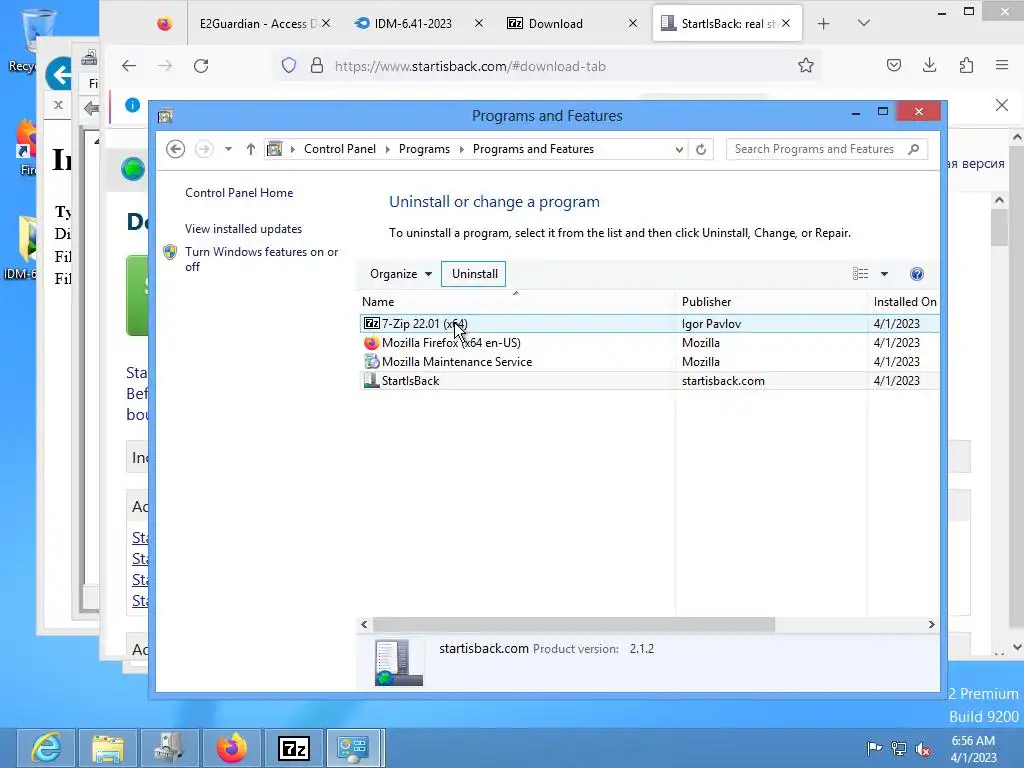
Task: Show site security padlock info
Action: click(x=317, y=65)
